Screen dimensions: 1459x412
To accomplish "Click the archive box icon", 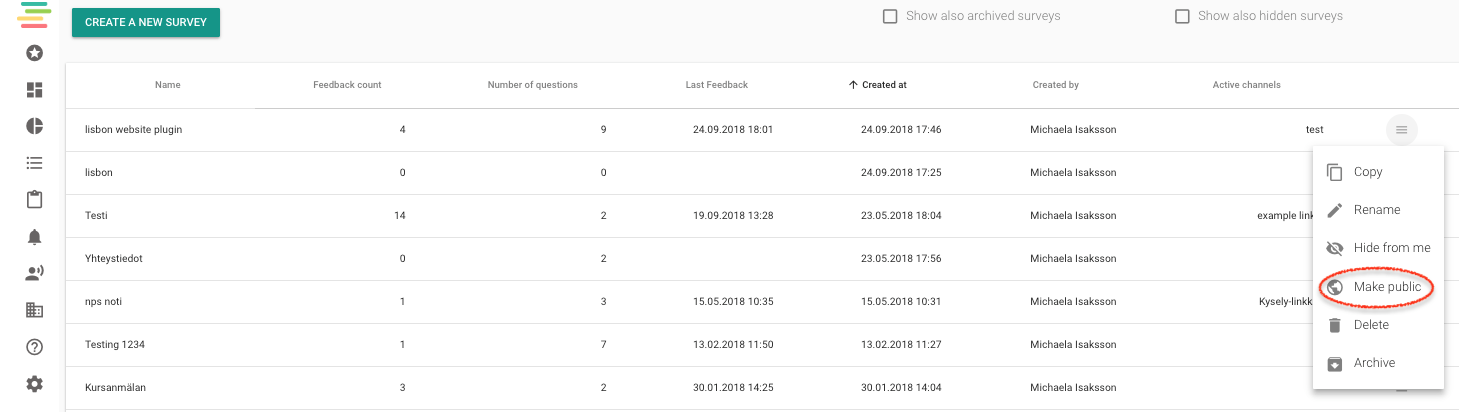I will coord(1334,363).
